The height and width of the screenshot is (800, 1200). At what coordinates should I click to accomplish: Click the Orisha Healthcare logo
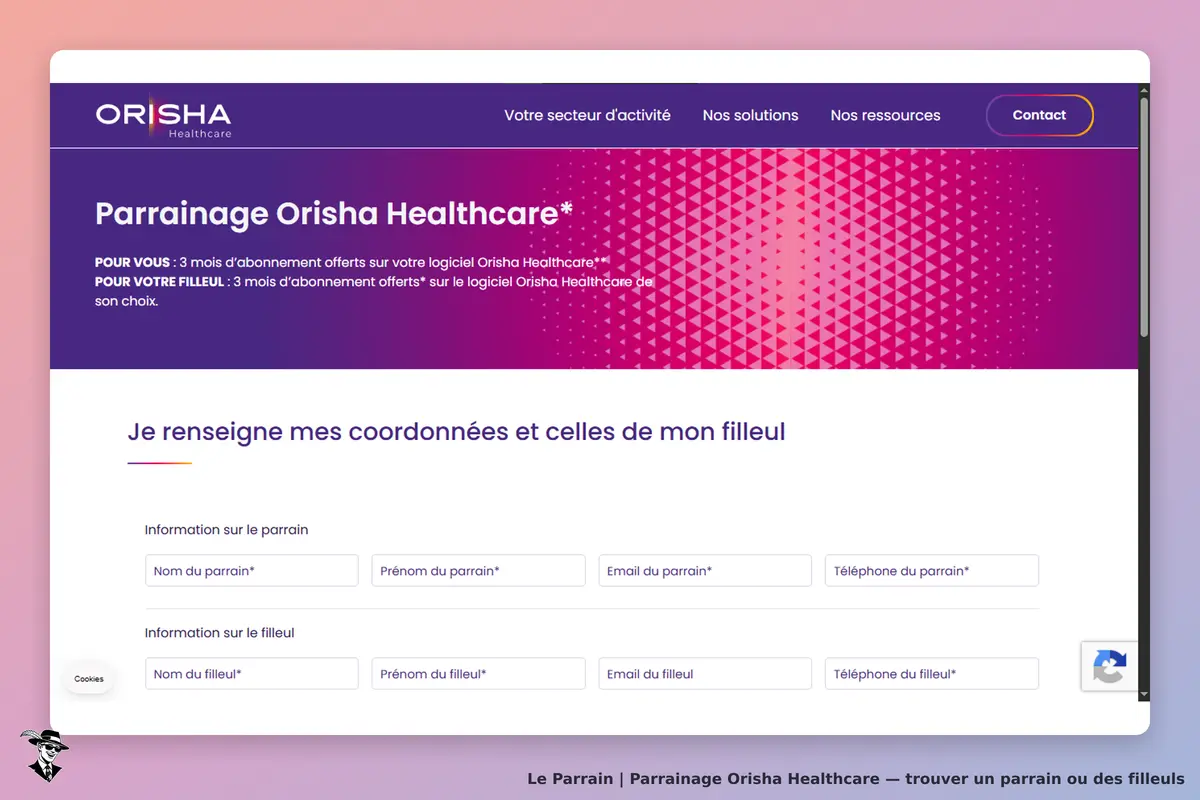[x=163, y=117]
